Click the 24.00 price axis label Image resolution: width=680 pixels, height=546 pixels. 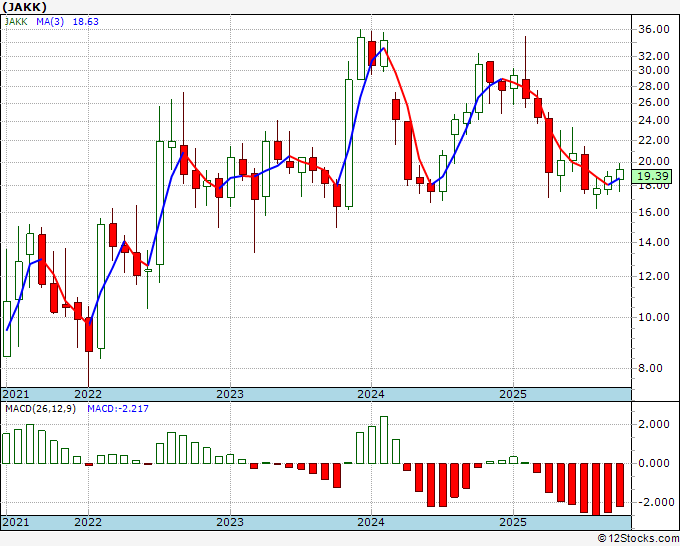[654, 121]
